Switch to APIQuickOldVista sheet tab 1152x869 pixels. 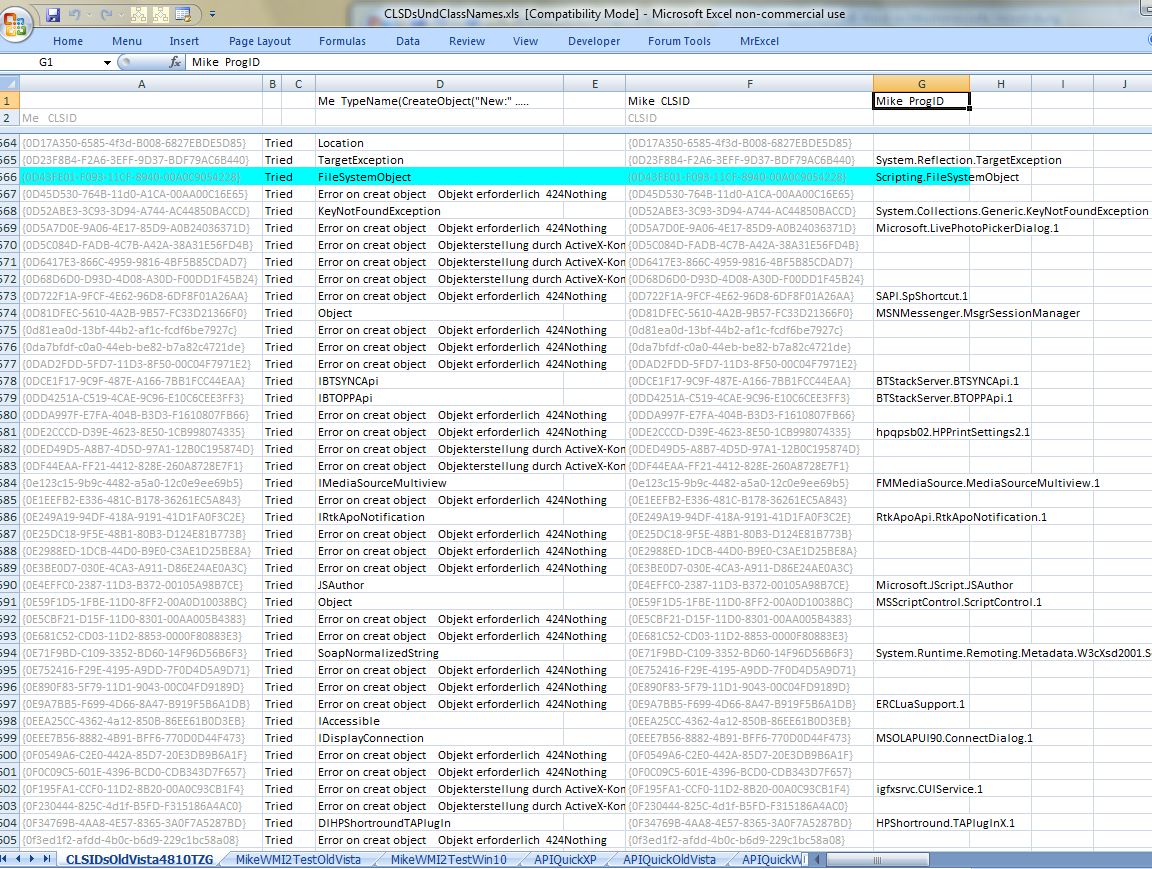(669, 859)
